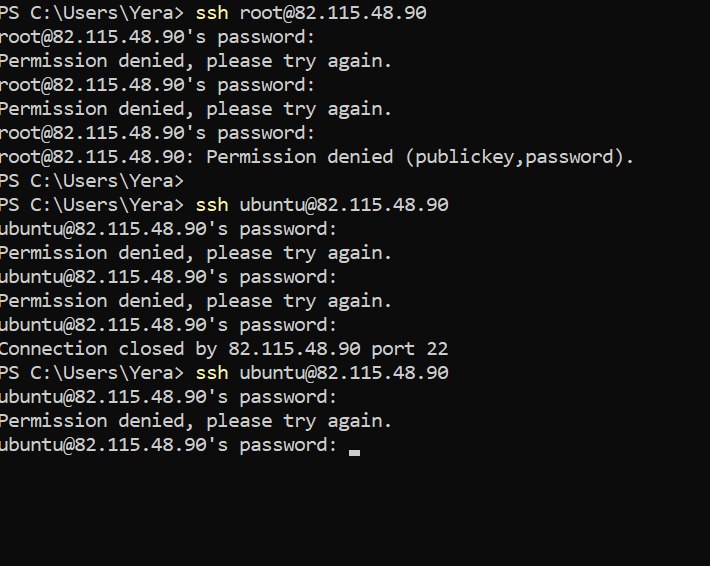Click the top 'PS C:\Users\Yera>' prompt text
The height and width of the screenshot is (566, 710).
[x=92, y=13]
